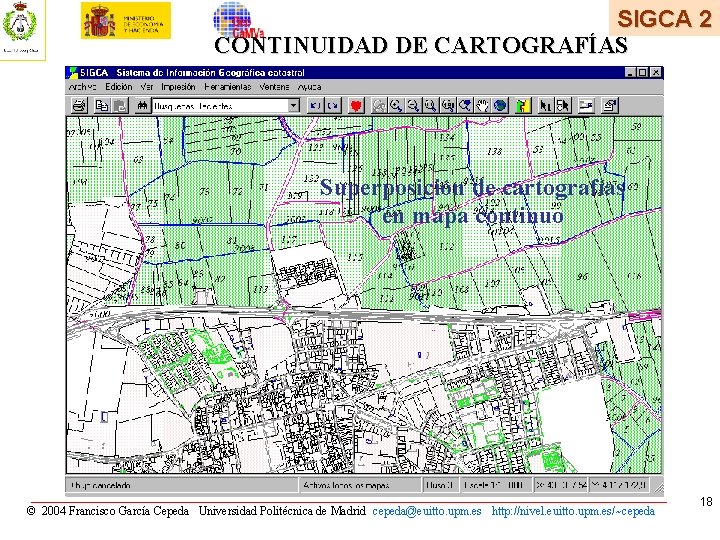
Task: Click the window resize grip in status bar
Action: point(658,486)
